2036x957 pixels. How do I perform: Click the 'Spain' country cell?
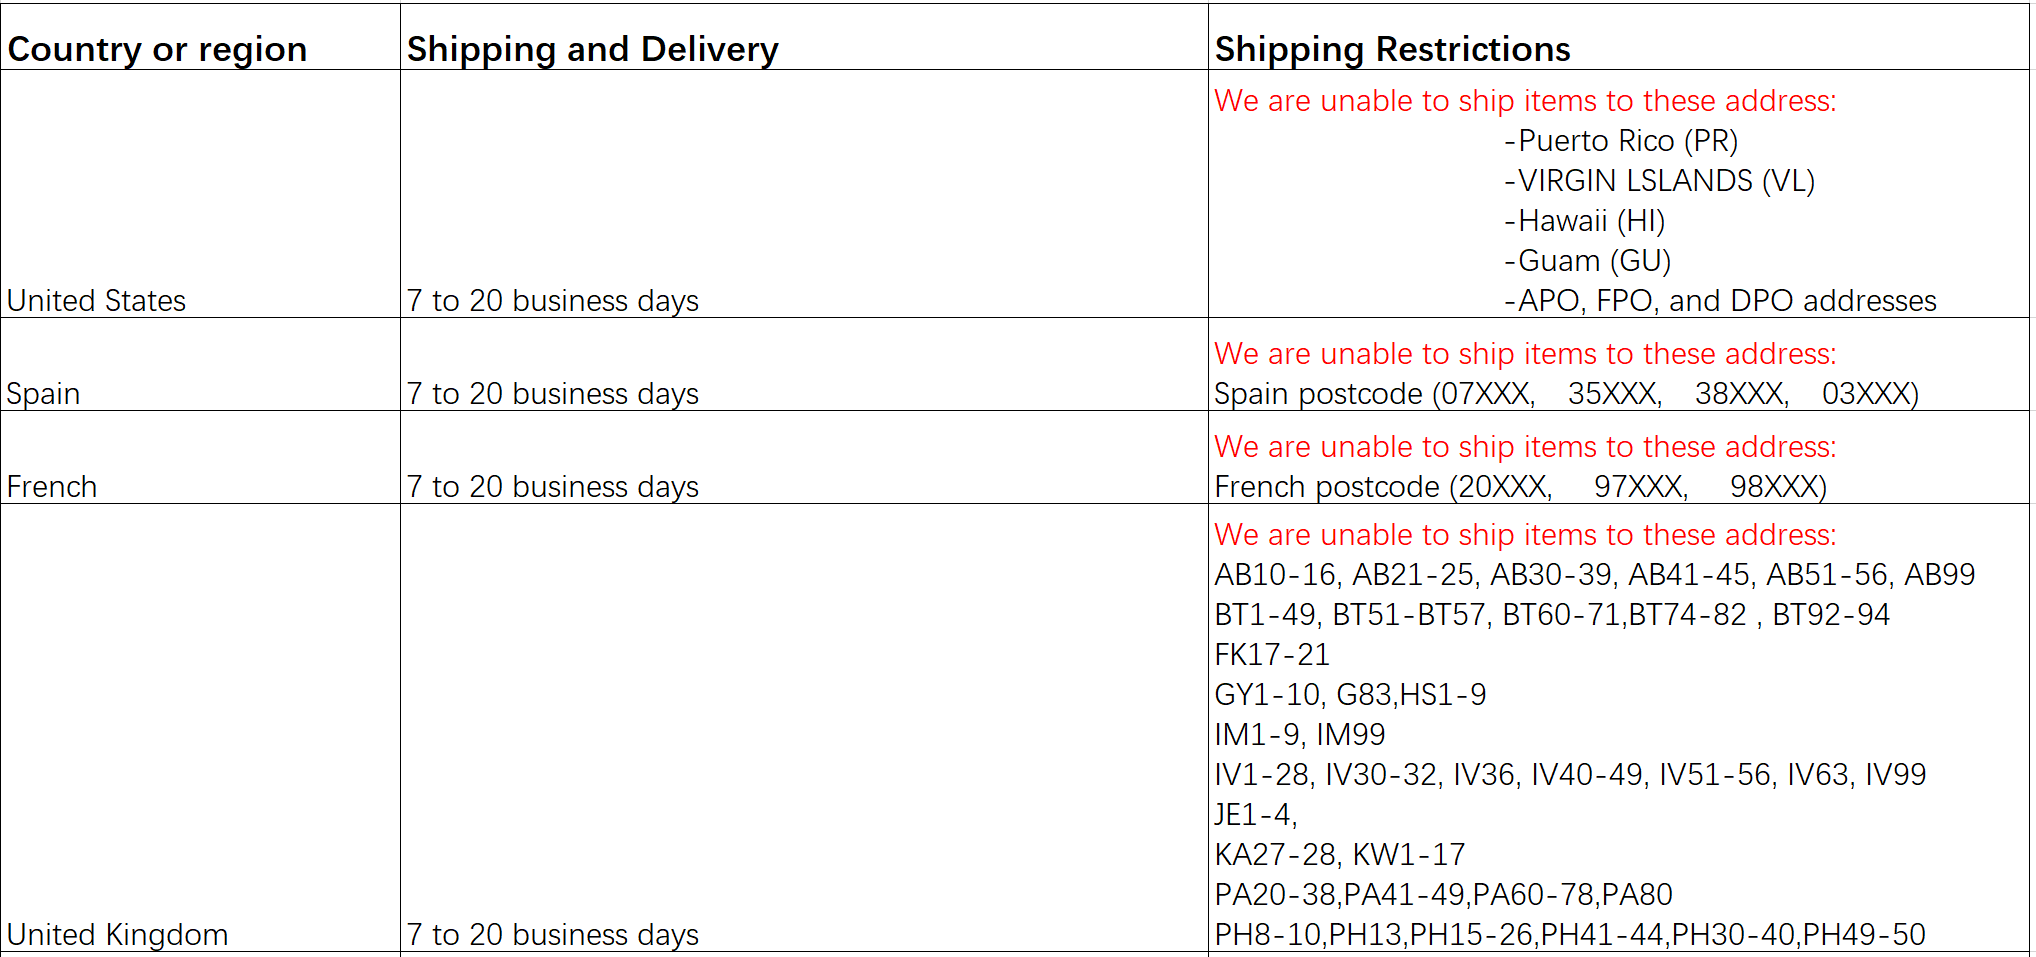point(200,364)
